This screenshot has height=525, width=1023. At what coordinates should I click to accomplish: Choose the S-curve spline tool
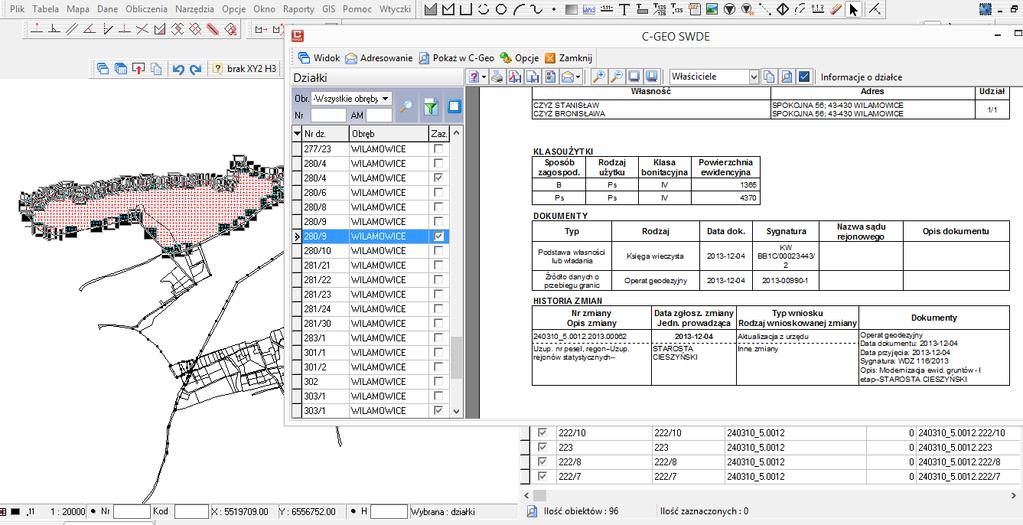[536, 9]
